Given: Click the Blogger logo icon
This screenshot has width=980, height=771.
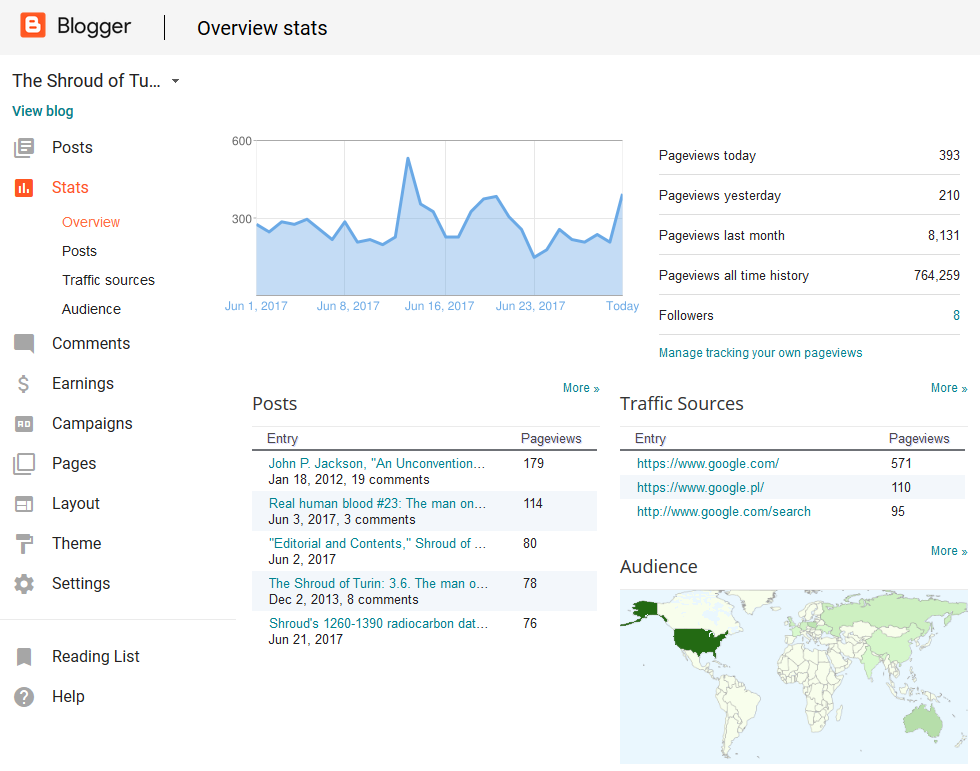Looking at the screenshot, I should click(x=33, y=26).
